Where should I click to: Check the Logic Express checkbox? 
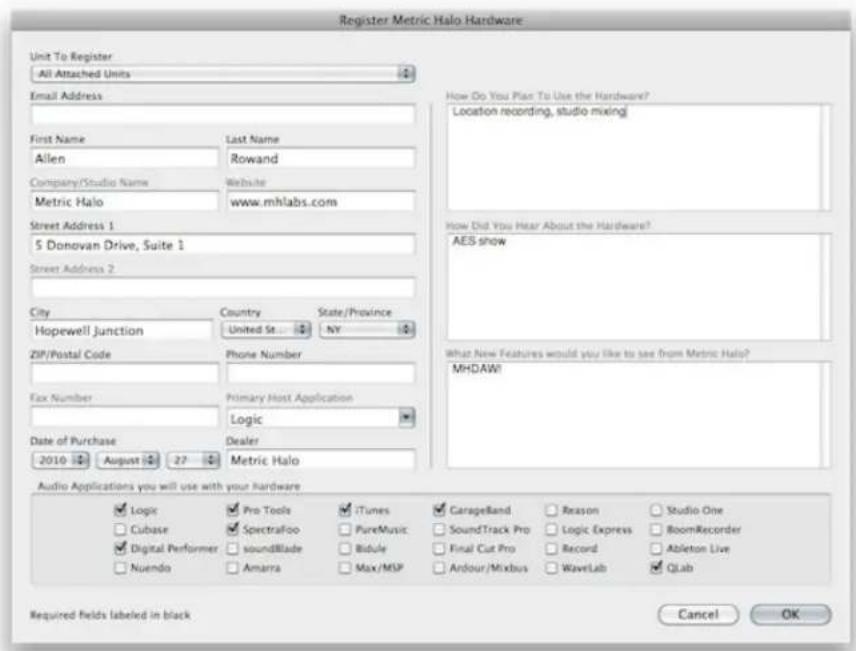click(551, 529)
